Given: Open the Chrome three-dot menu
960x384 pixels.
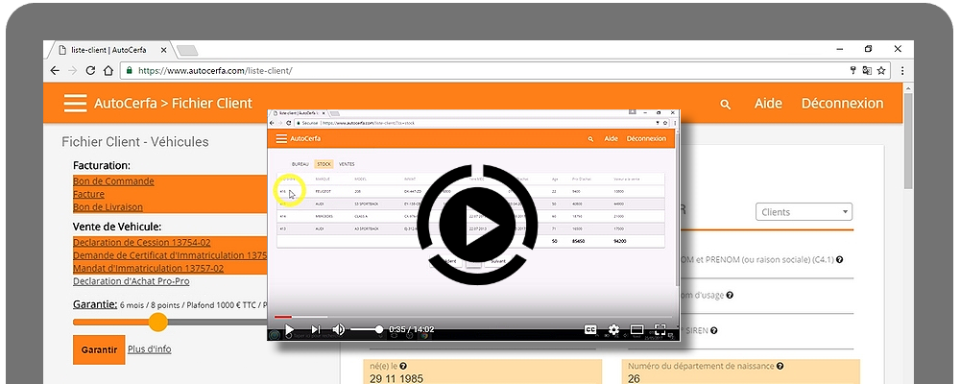Looking at the screenshot, I should 902,70.
